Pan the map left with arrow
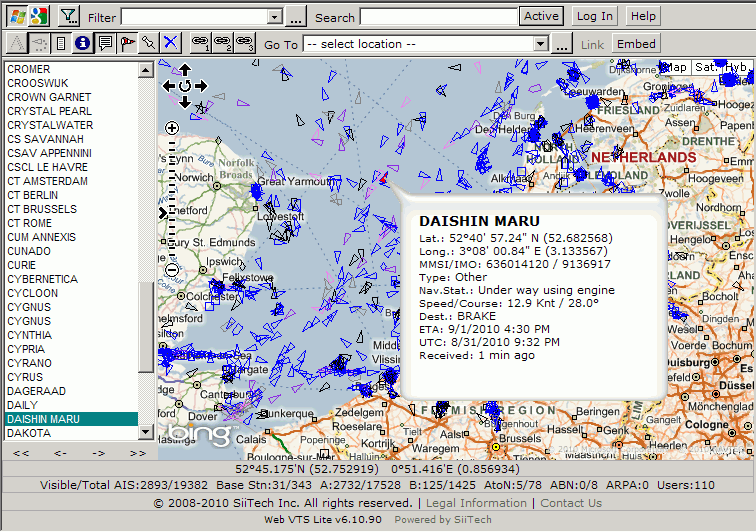Screen dimensions: 756x532 169,86
